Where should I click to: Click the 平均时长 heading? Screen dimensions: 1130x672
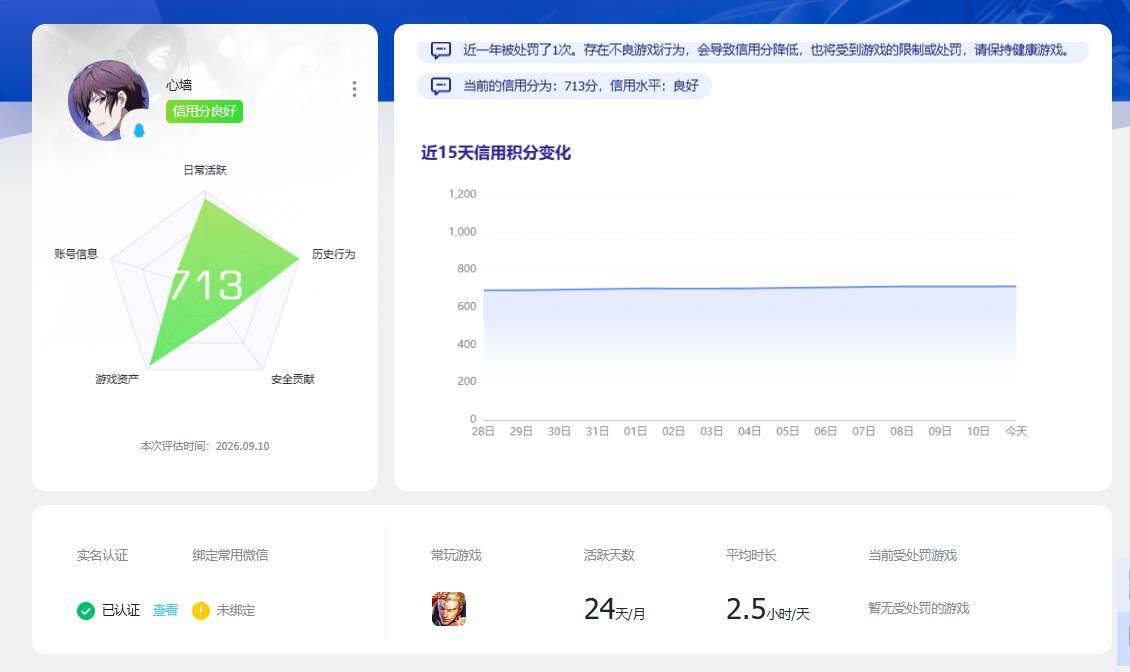click(751, 555)
